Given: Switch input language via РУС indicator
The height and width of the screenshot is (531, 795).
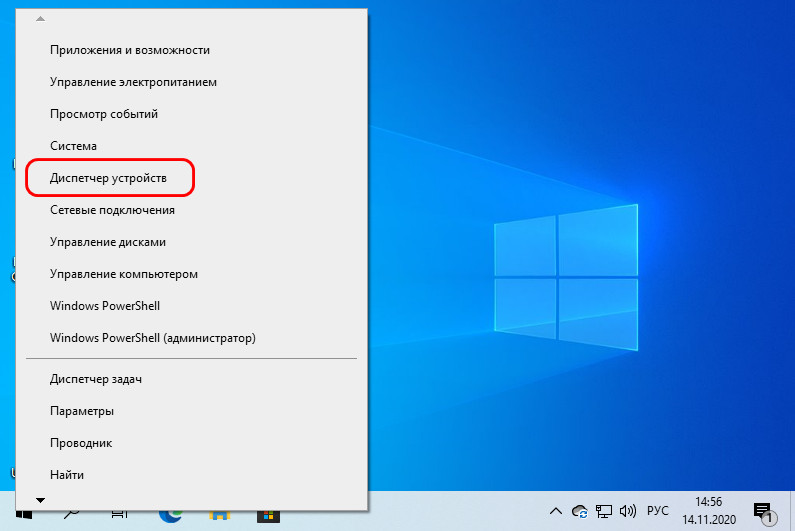Looking at the screenshot, I should [658, 511].
